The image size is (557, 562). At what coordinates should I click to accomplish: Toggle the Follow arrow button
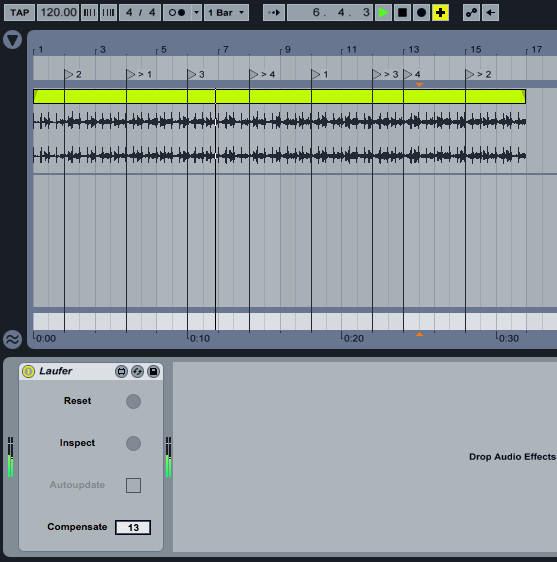[x=274, y=13]
